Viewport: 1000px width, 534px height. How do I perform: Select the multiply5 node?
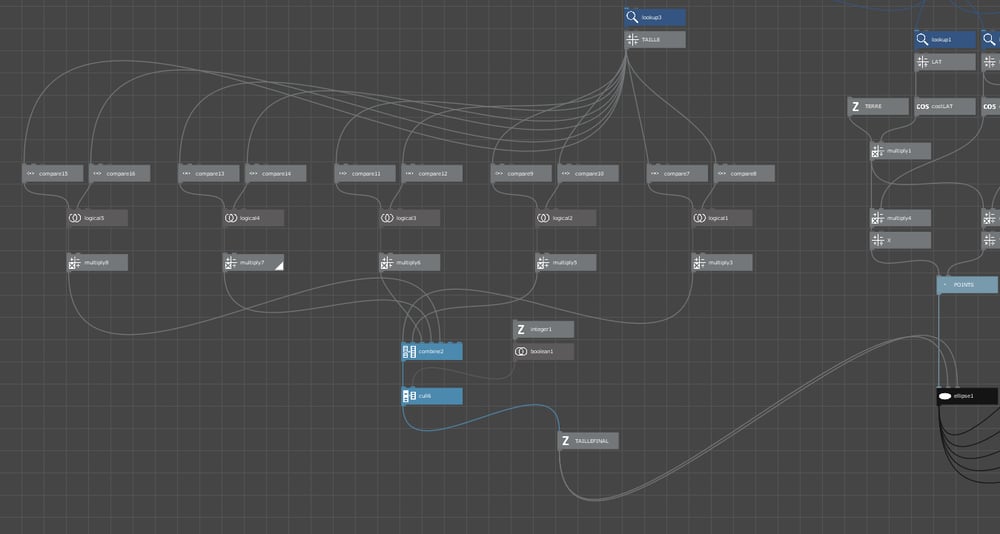coord(566,263)
